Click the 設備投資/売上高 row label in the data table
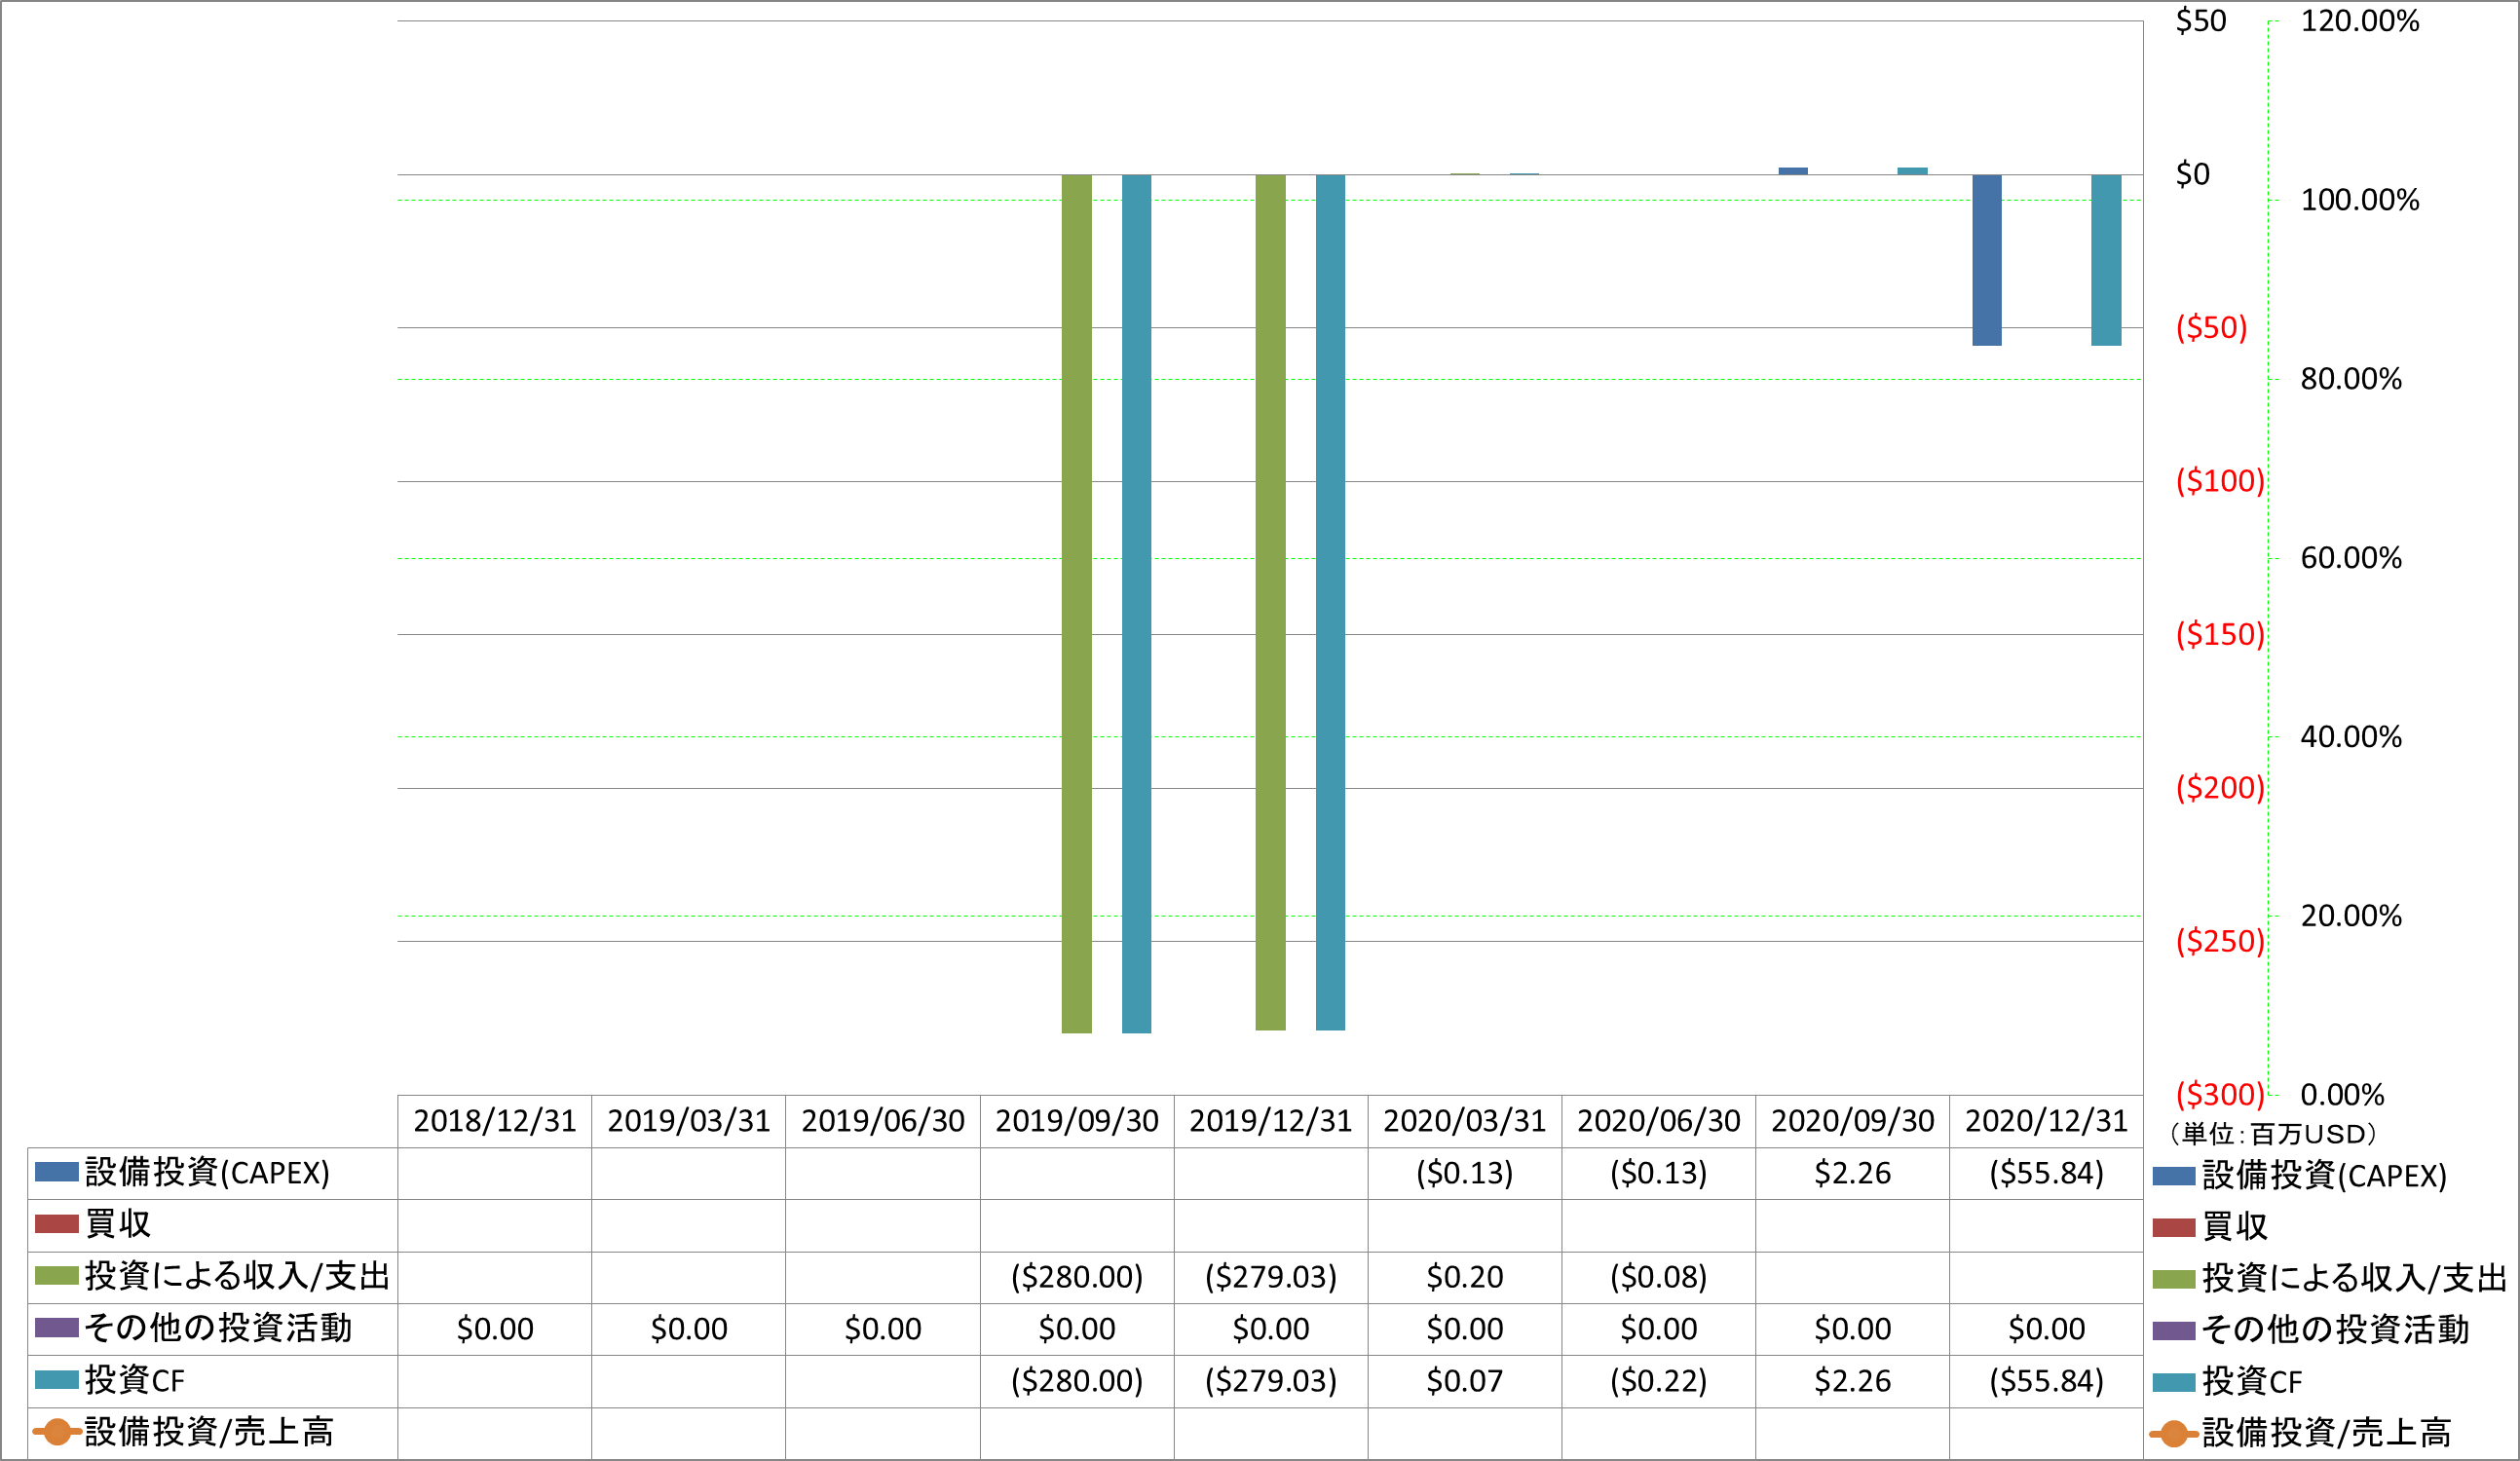This screenshot has height=1461, width=2520. point(209,1432)
